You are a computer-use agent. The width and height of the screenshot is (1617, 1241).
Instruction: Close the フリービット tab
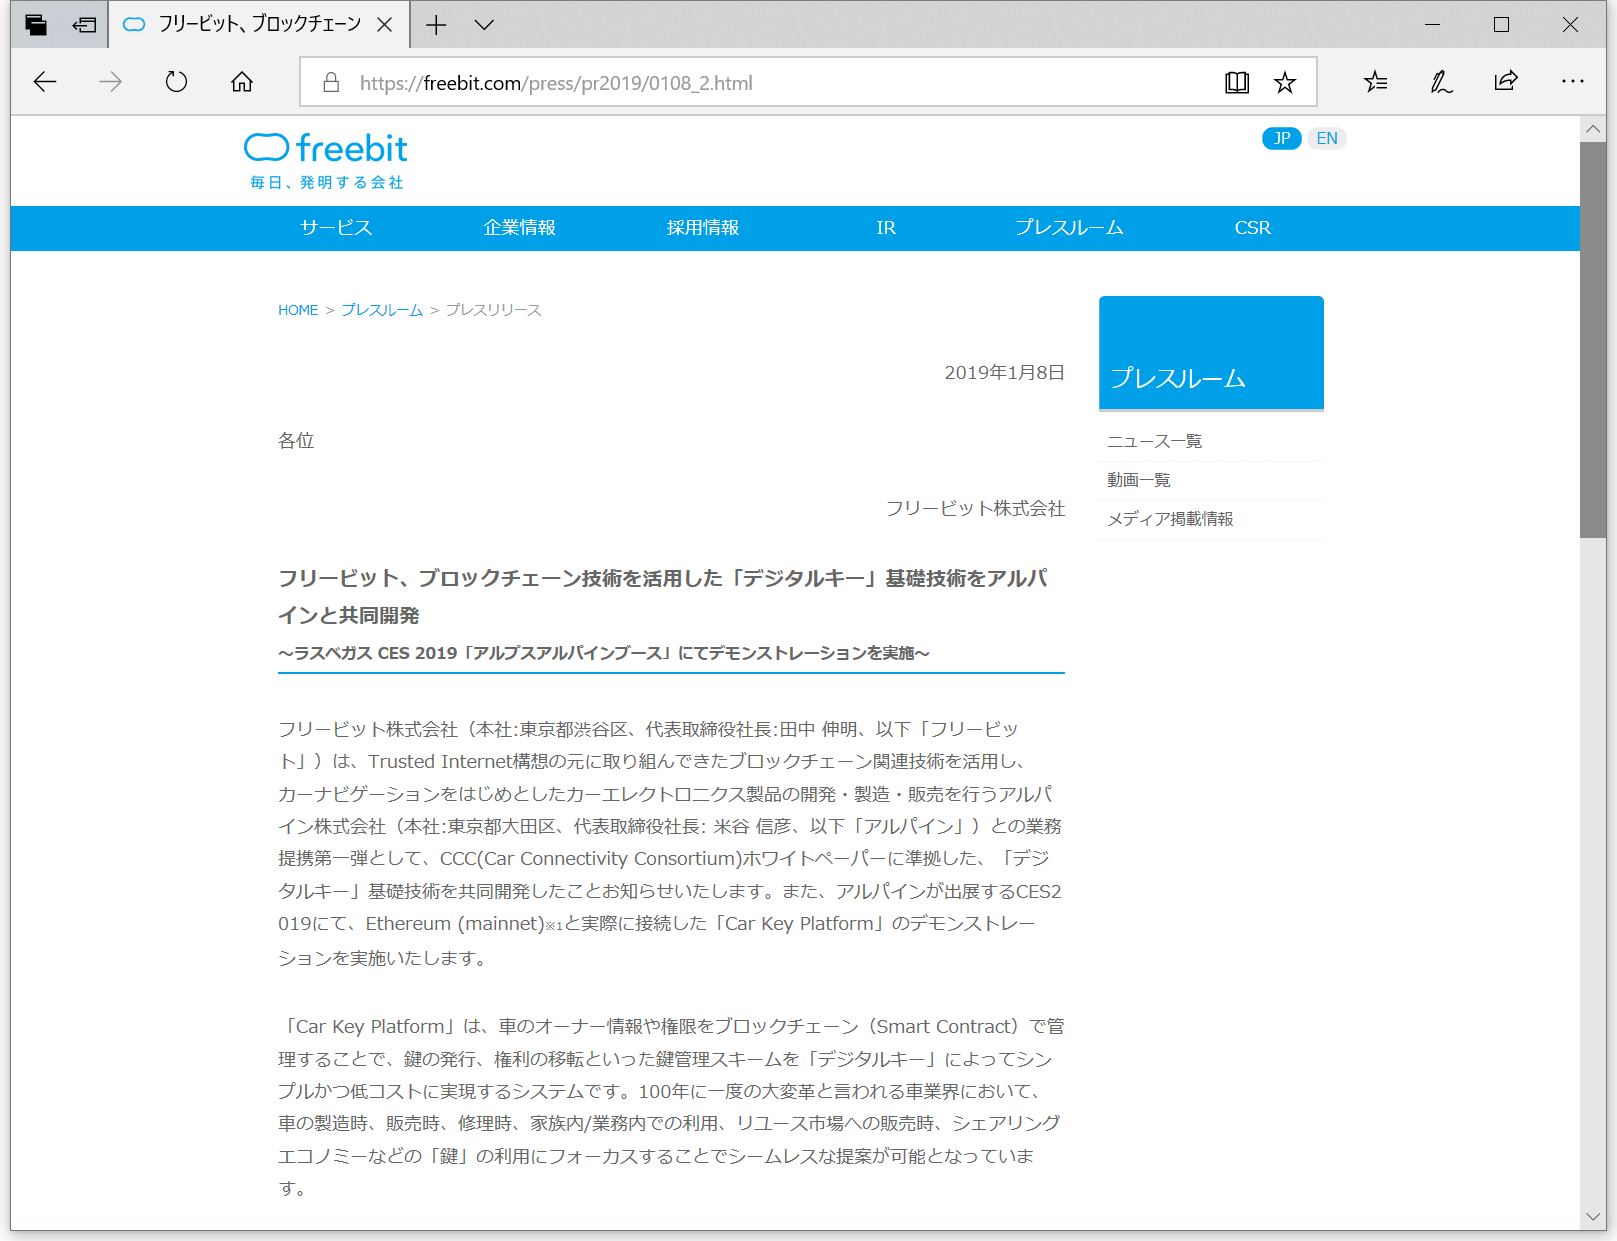384,25
